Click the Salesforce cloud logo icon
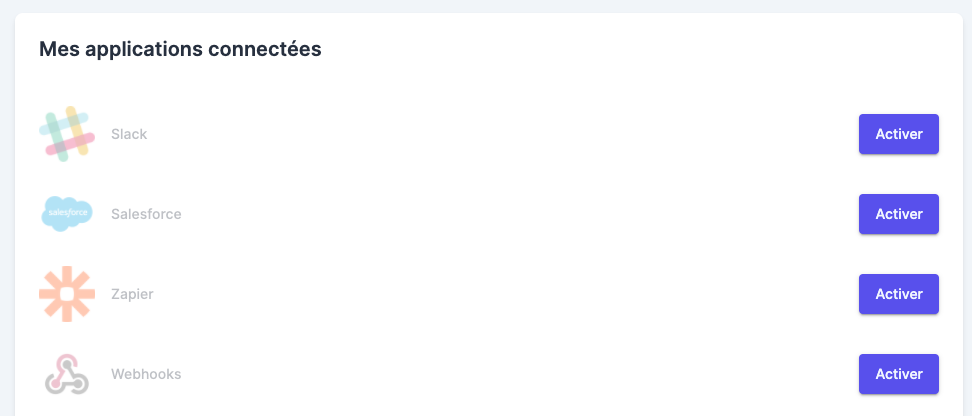The image size is (972, 416). [67, 214]
